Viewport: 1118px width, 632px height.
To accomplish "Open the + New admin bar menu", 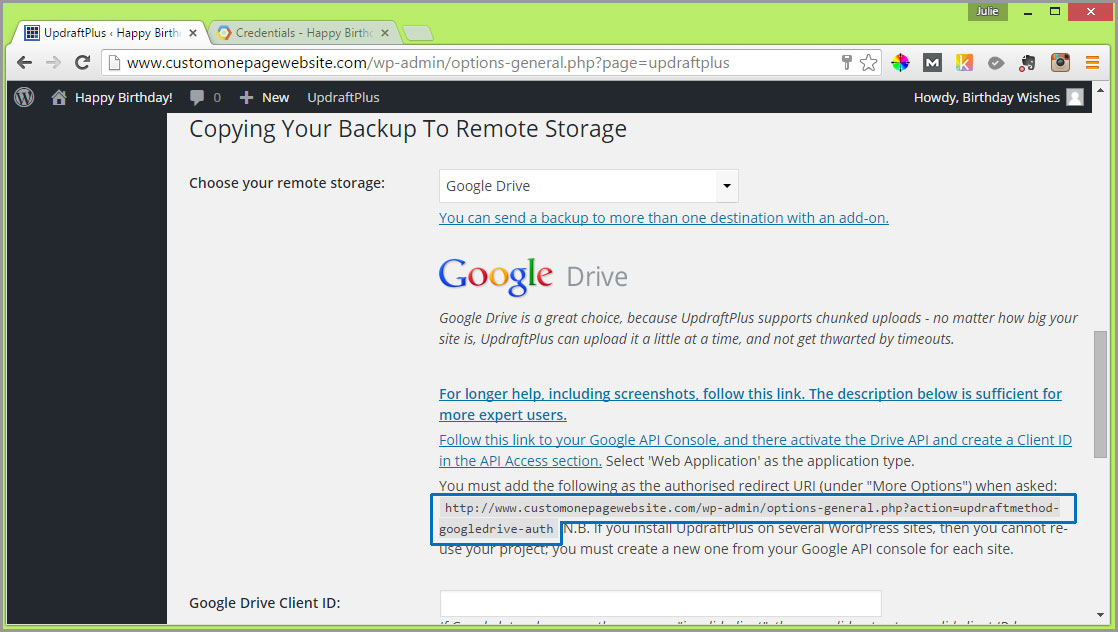I will point(265,98).
